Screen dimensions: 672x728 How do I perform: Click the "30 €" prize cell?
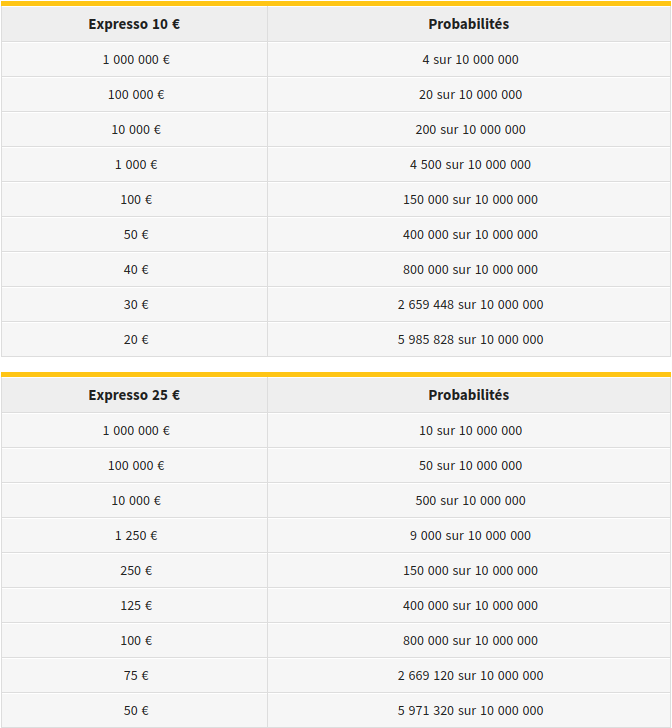(x=136, y=305)
